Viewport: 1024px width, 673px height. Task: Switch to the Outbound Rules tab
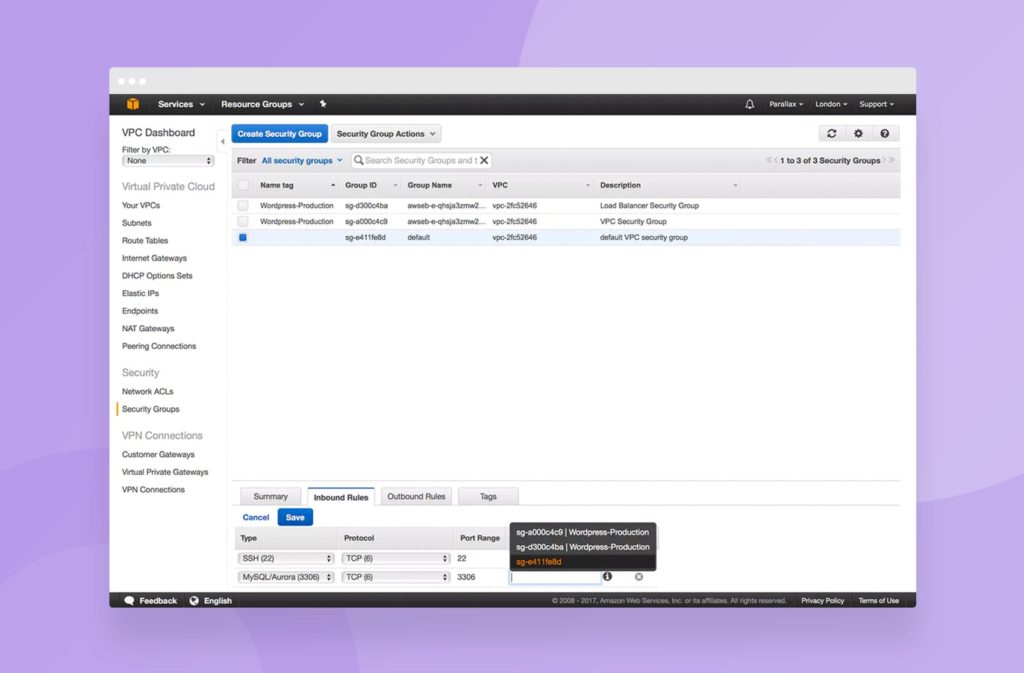[416, 497]
